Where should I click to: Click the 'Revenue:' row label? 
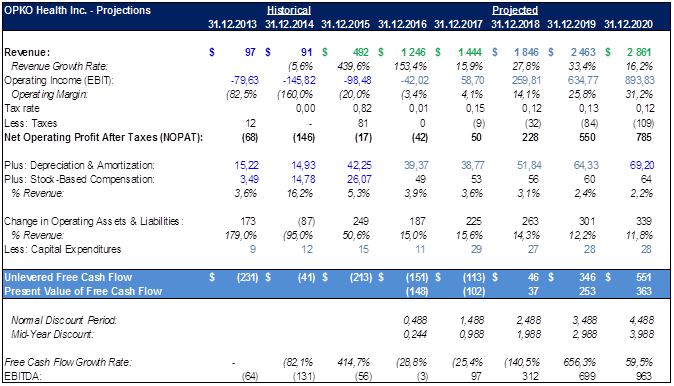pos(27,52)
